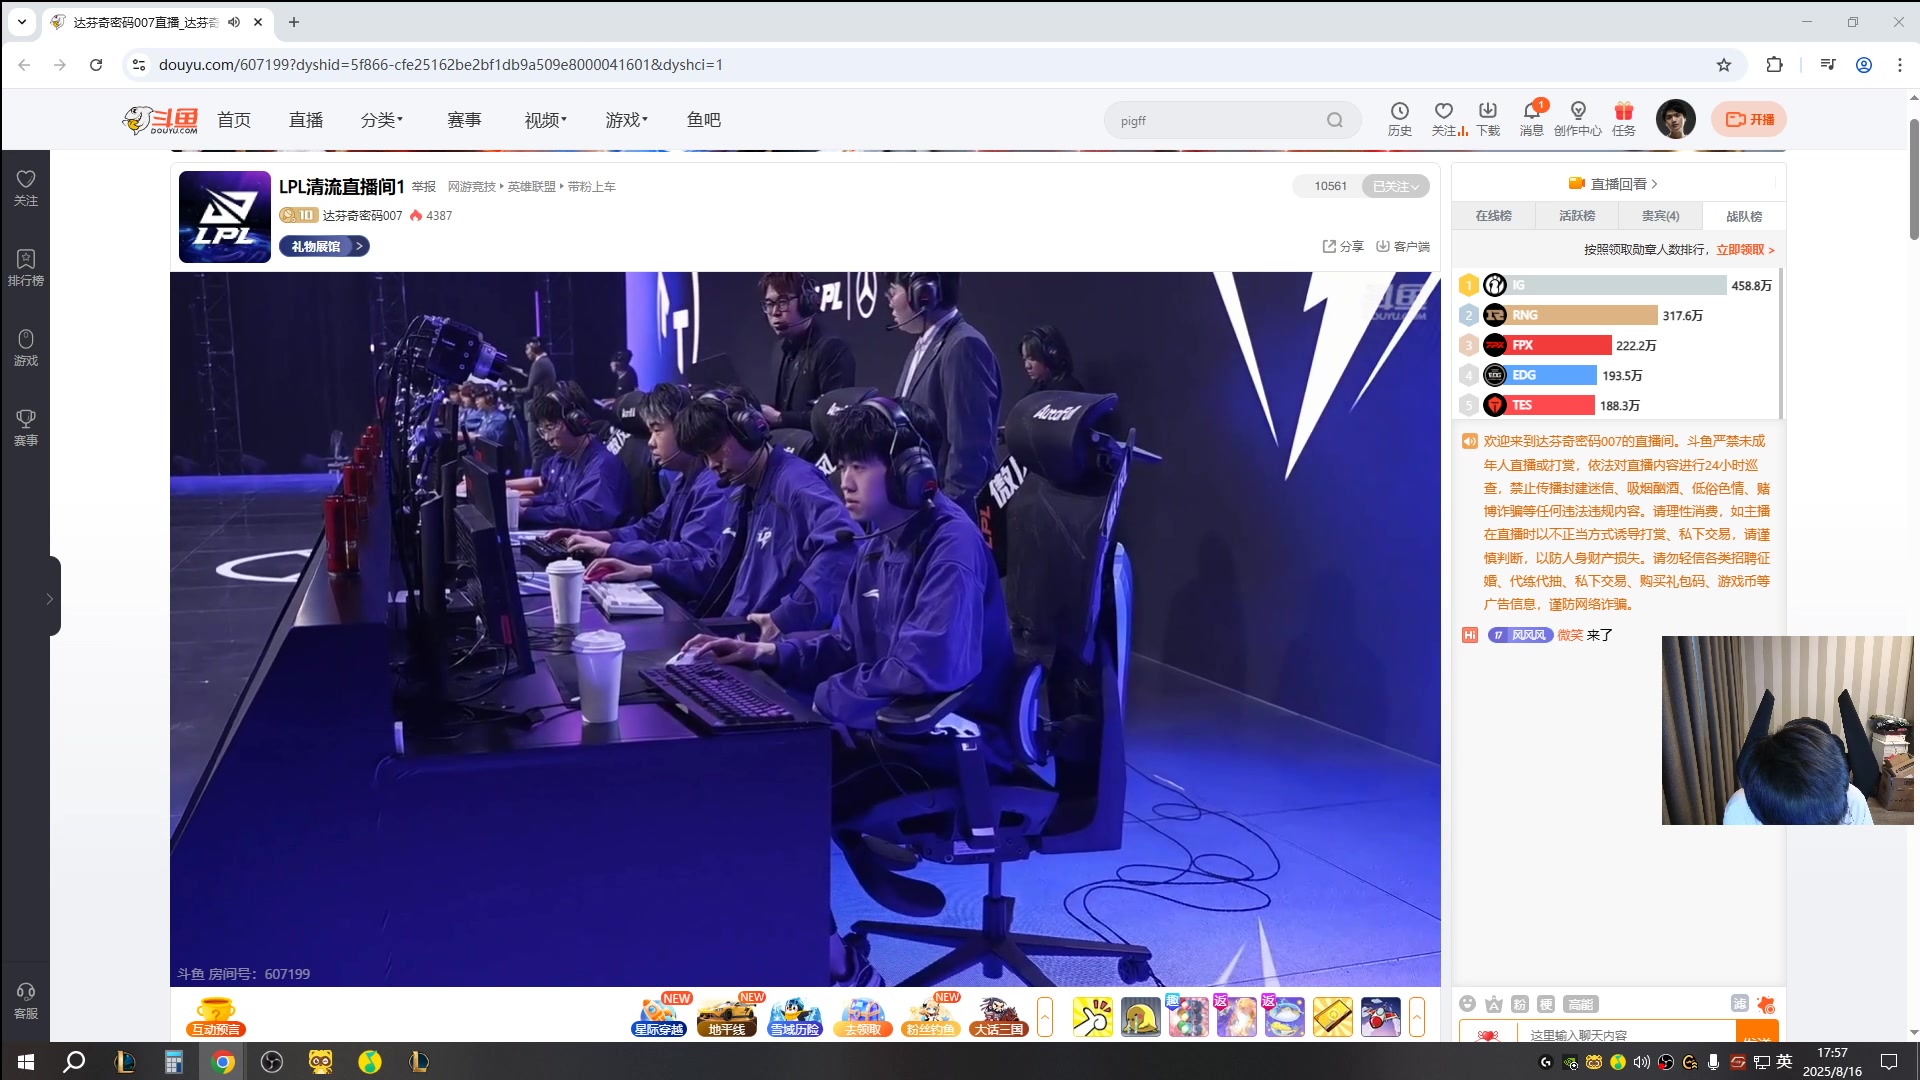This screenshot has height=1080, width=1920.
Task: Switch to the 贵宾(4) tab
Action: [1660, 216]
